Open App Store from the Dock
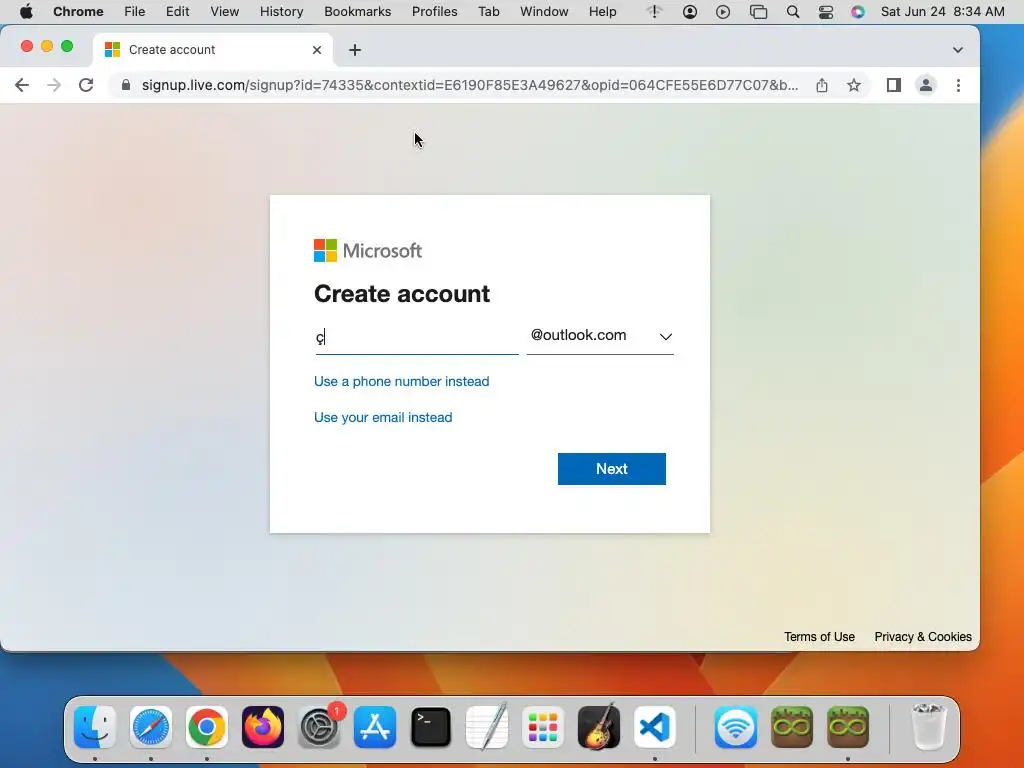This screenshot has width=1024, height=768. pos(374,727)
